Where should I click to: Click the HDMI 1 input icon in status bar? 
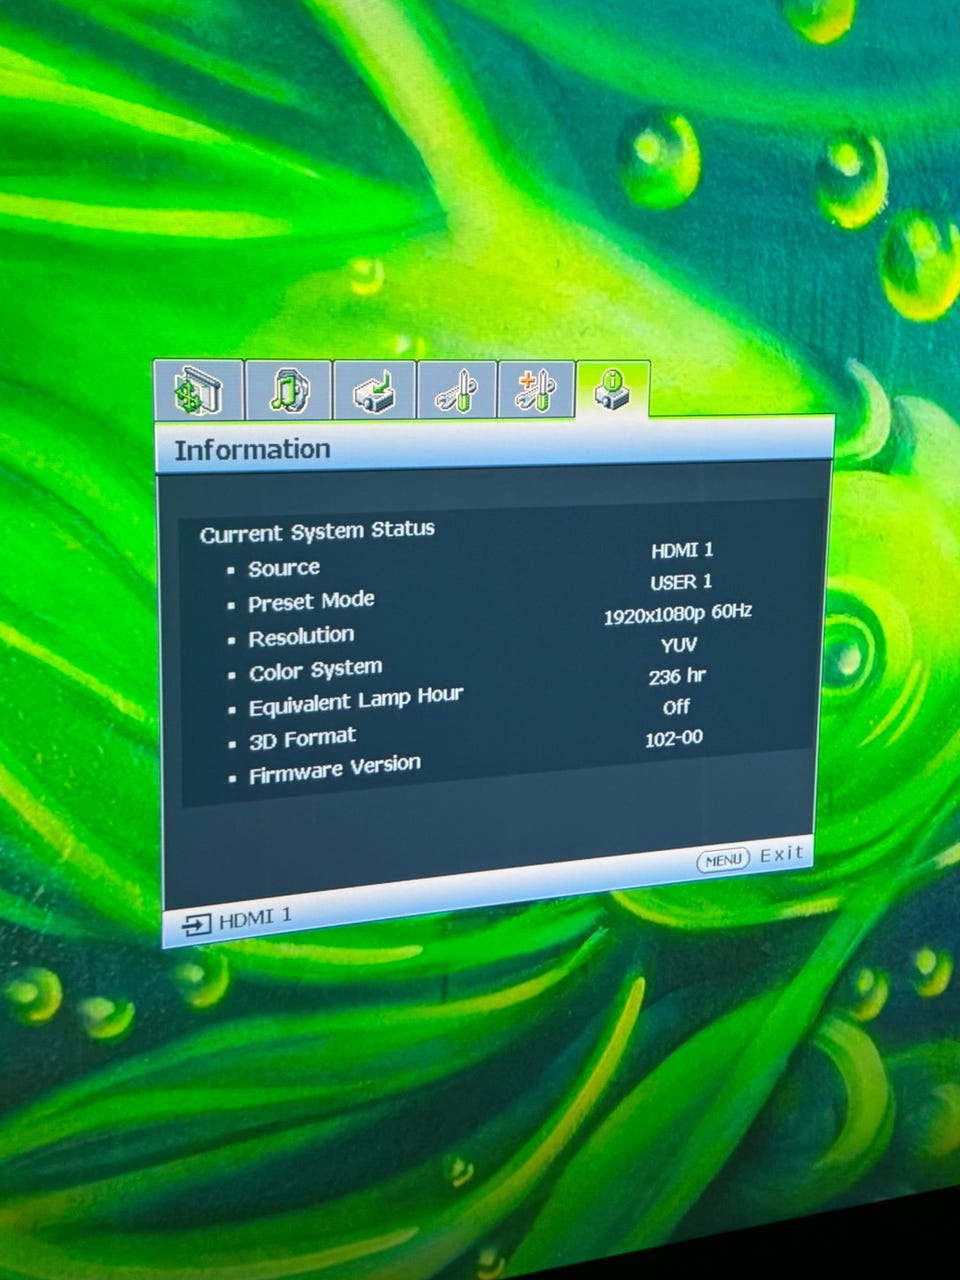point(196,924)
